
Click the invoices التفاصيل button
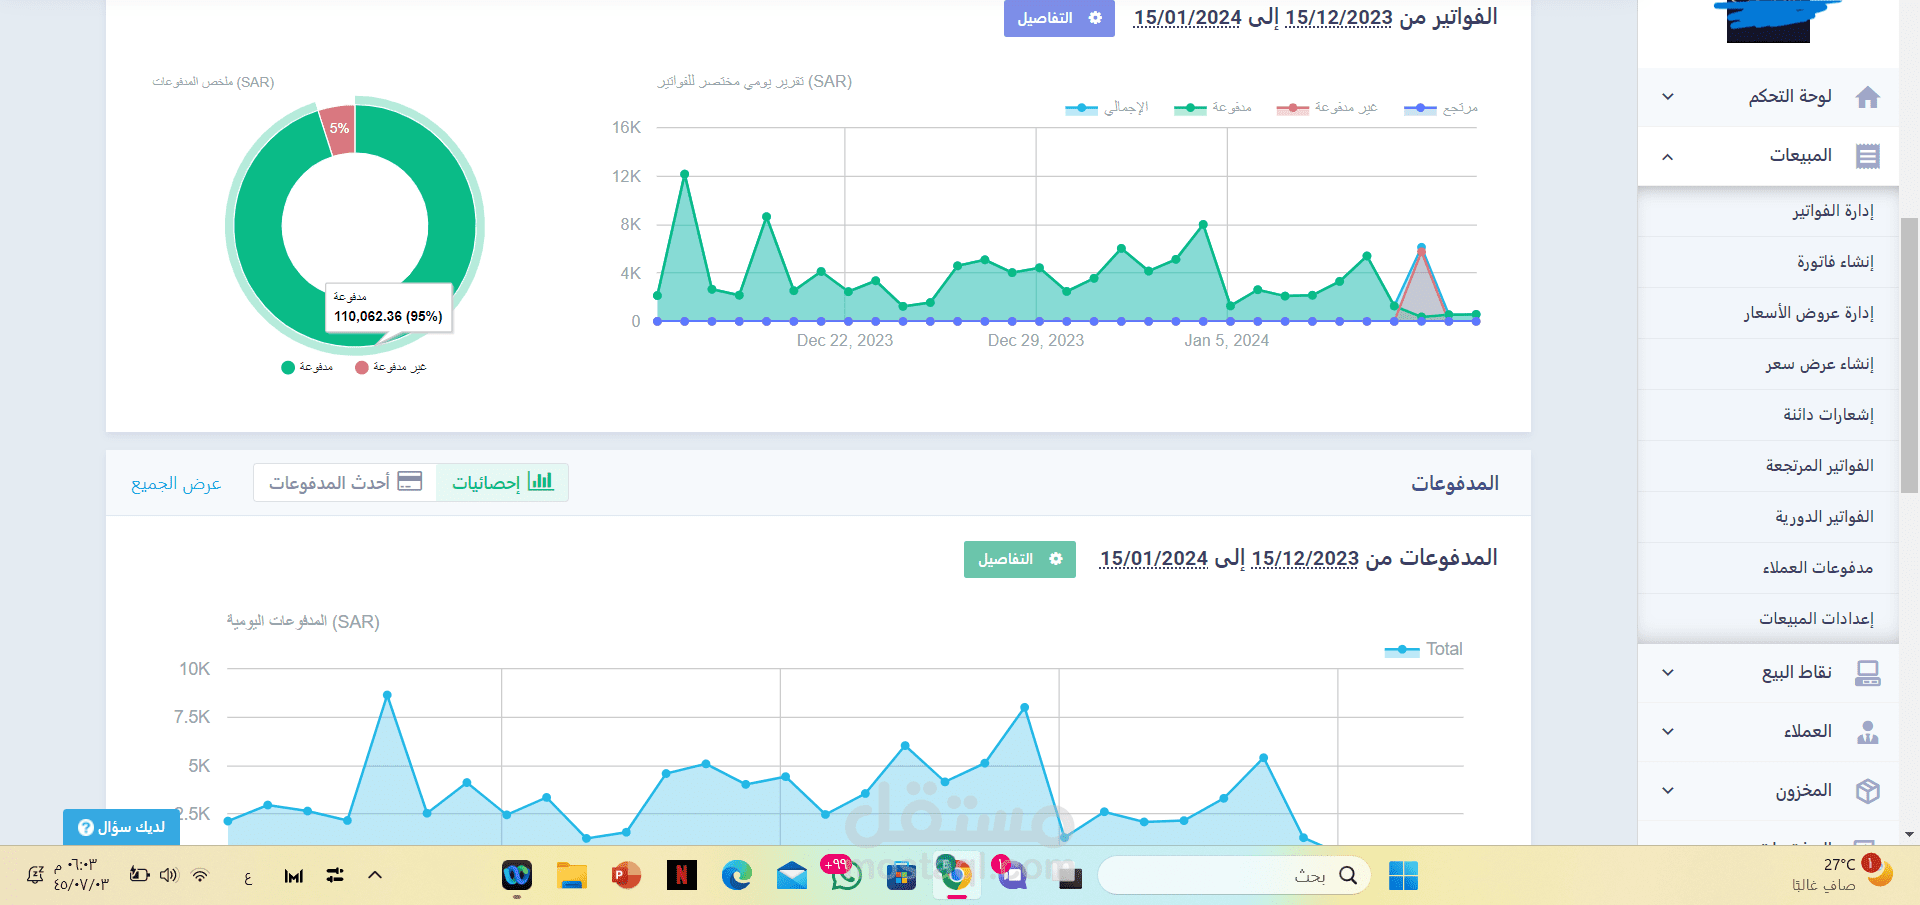point(1059,18)
